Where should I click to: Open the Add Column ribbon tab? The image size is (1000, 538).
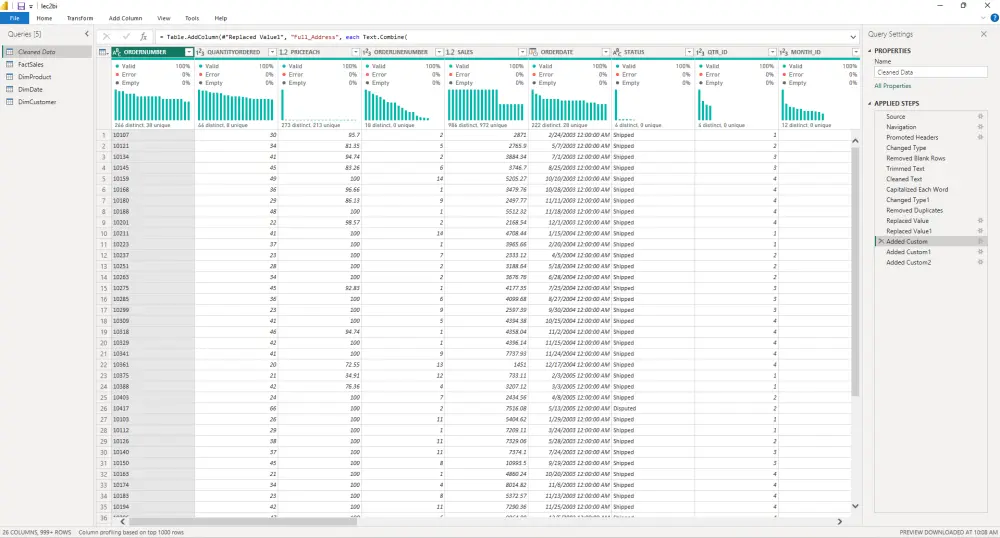(125, 18)
